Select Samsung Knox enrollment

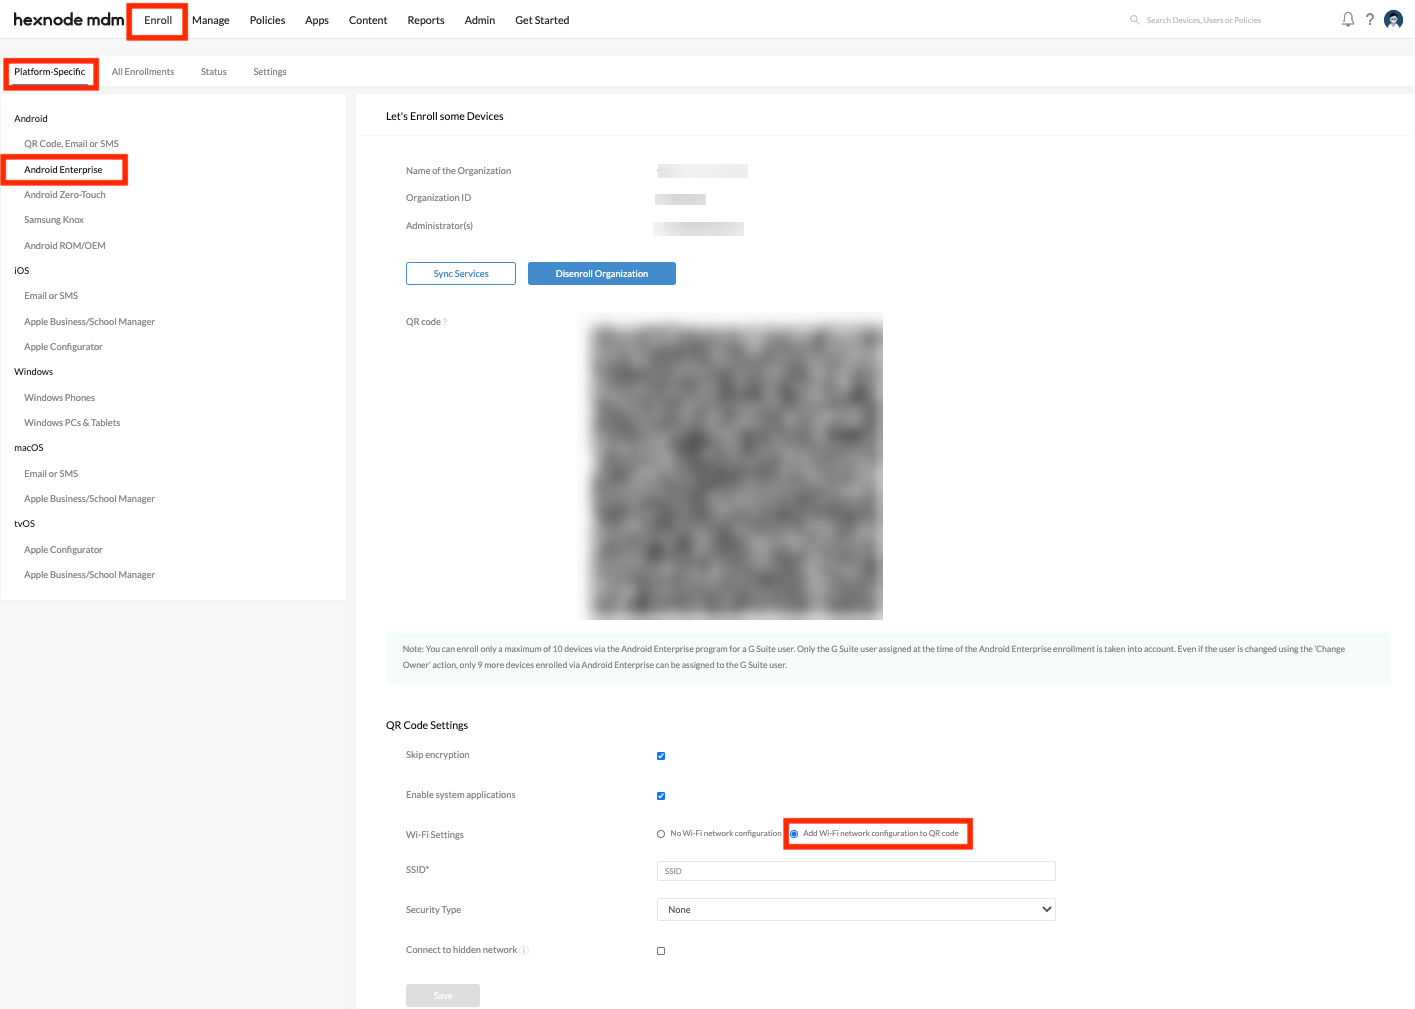click(x=54, y=220)
